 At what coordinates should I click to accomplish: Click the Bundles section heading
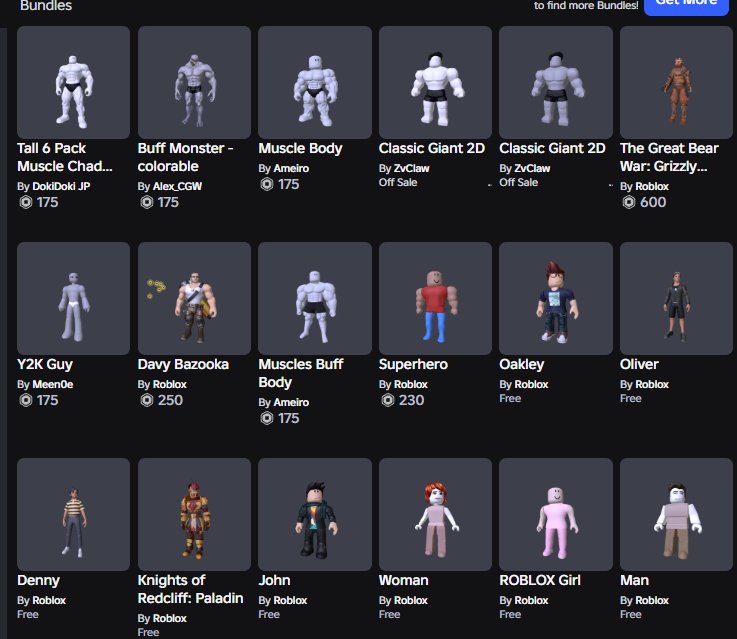click(x=46, y=6)
